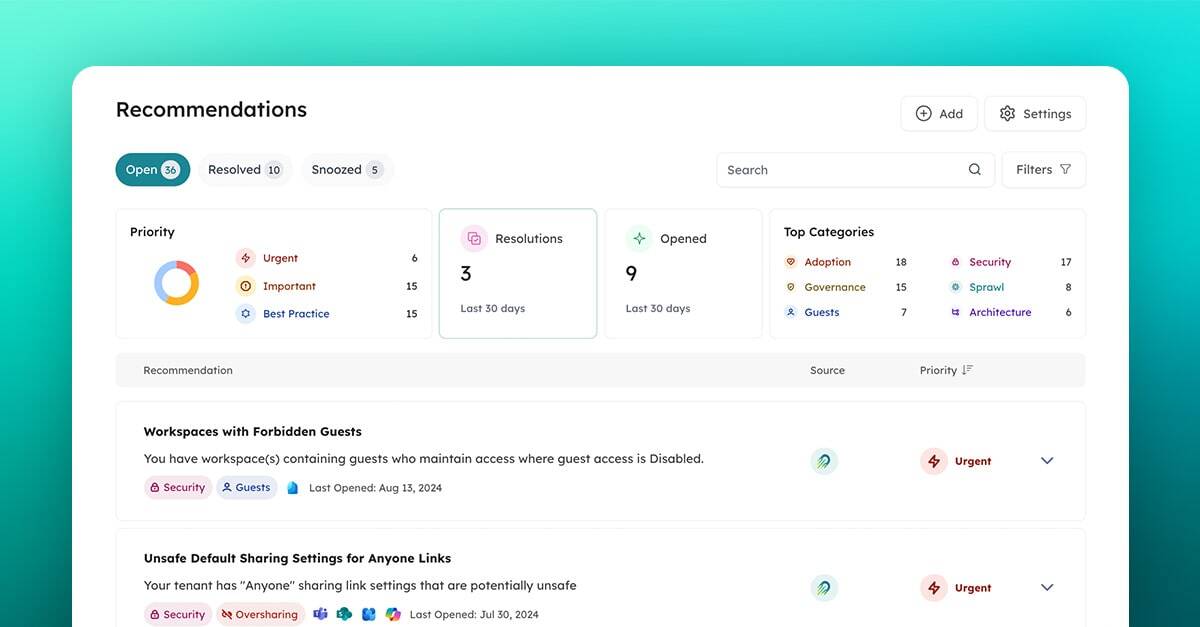The height and width of the screenshot is (627, 1200).
Task: Open Settings via the gear button
Action: point(1035,114)
